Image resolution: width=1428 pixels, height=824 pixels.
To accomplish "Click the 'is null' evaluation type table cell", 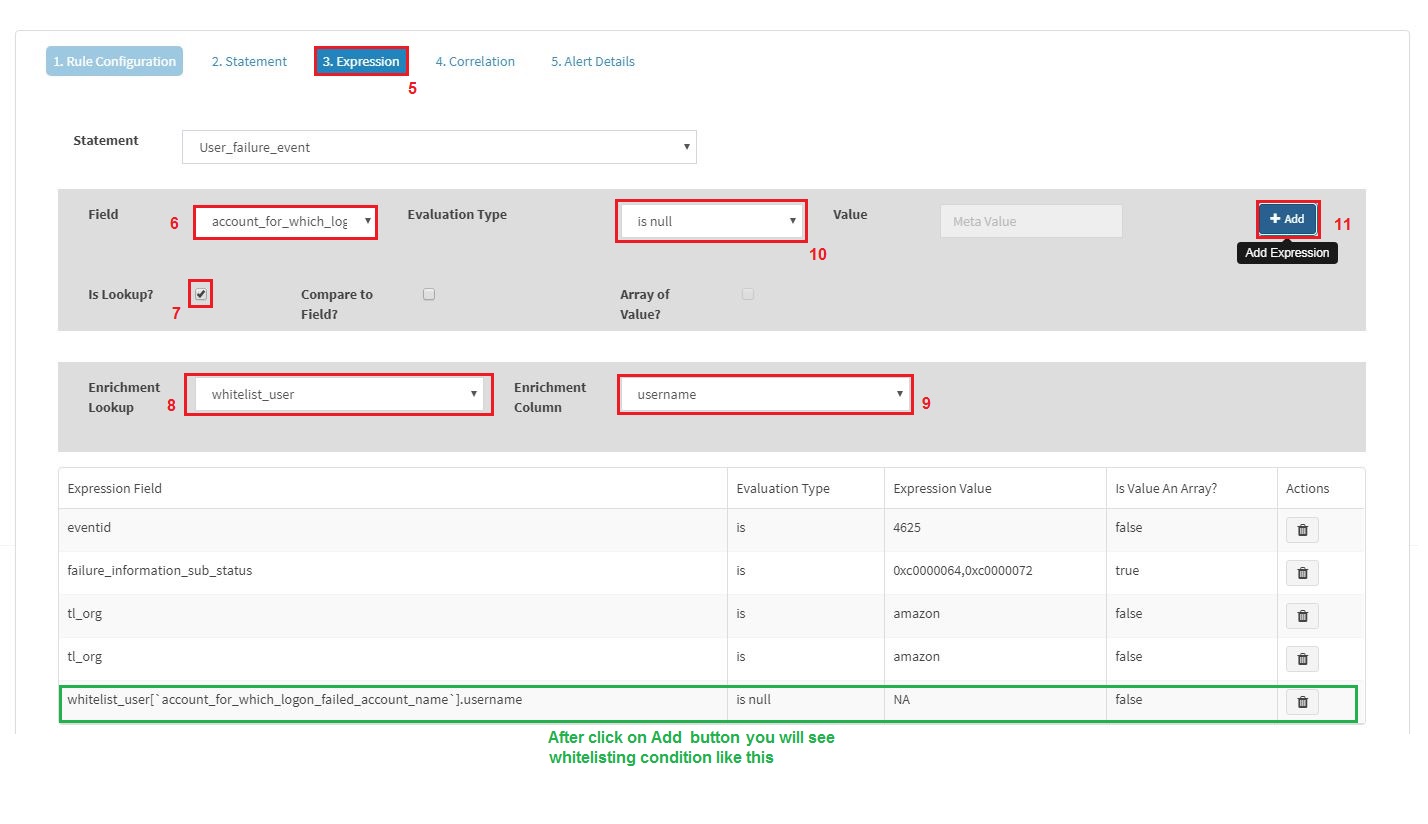I will coord(806,702).
